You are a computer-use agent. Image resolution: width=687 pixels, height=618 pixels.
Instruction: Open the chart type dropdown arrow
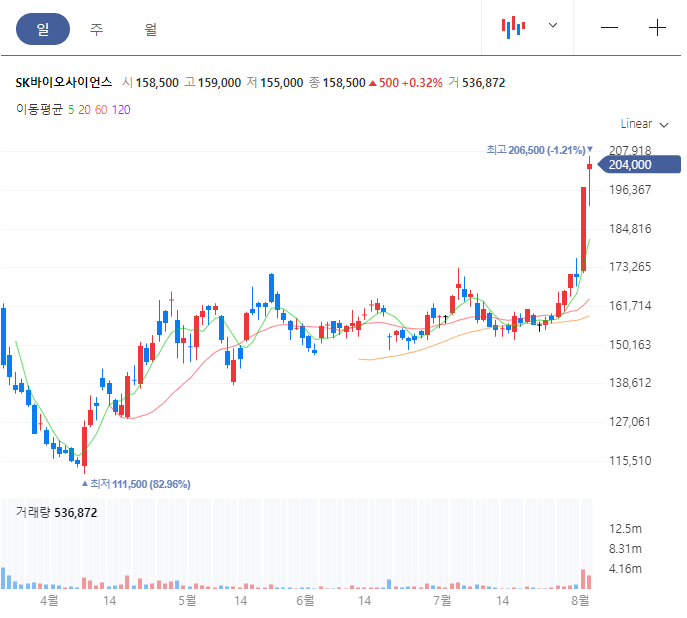(553, 25)
